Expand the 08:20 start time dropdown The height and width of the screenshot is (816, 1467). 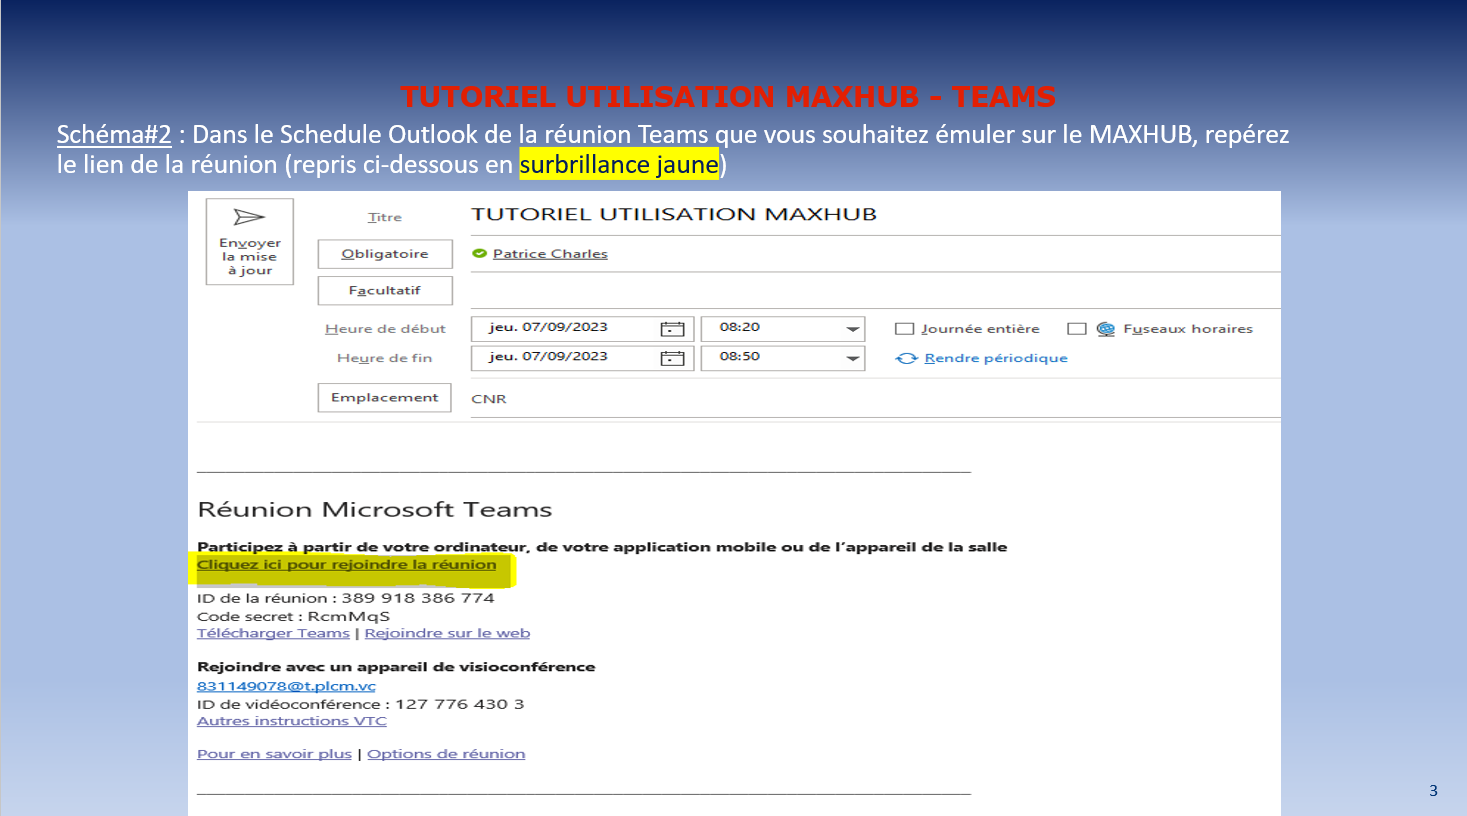click(852, 329)
